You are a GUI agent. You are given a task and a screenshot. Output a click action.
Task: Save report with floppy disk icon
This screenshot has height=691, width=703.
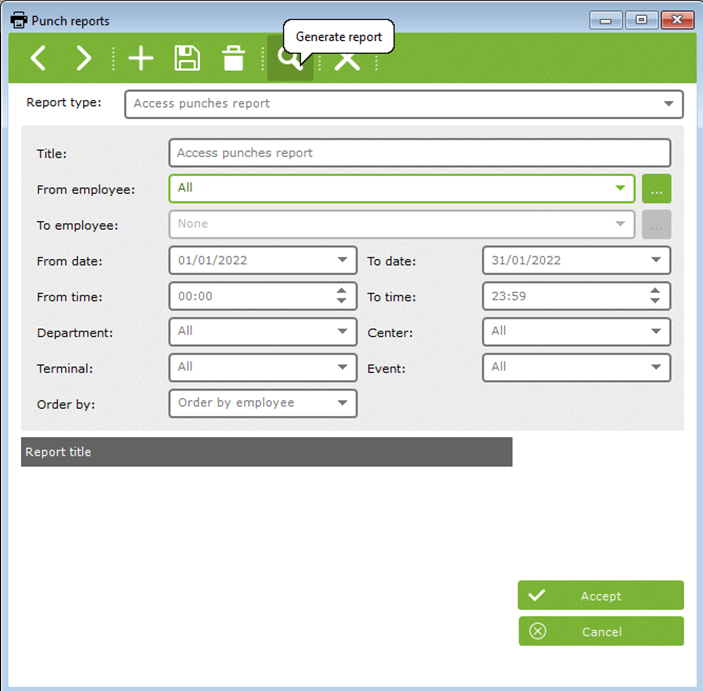(x=187, y=58)
